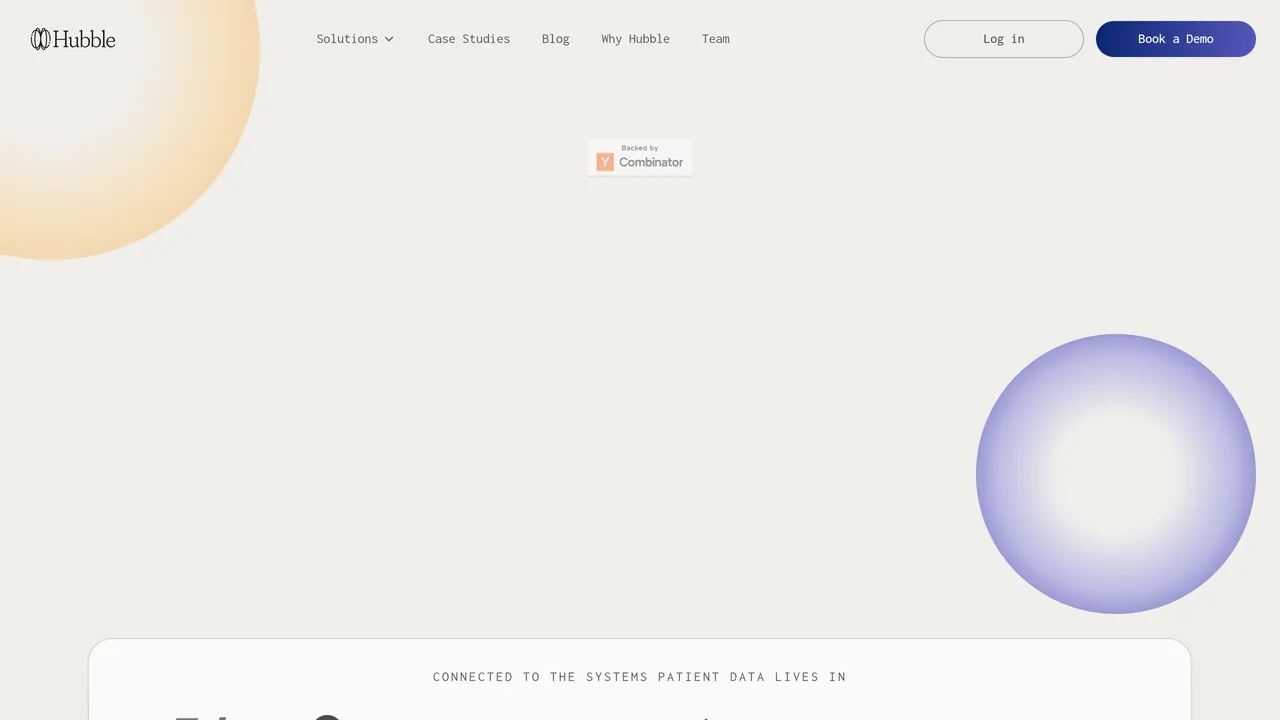Click the "CONNECTED TO THE SYSTEMS PATIENT DATA LIVES IN" heading
The width and height of the screenshot is (1280, 720).
640,677
